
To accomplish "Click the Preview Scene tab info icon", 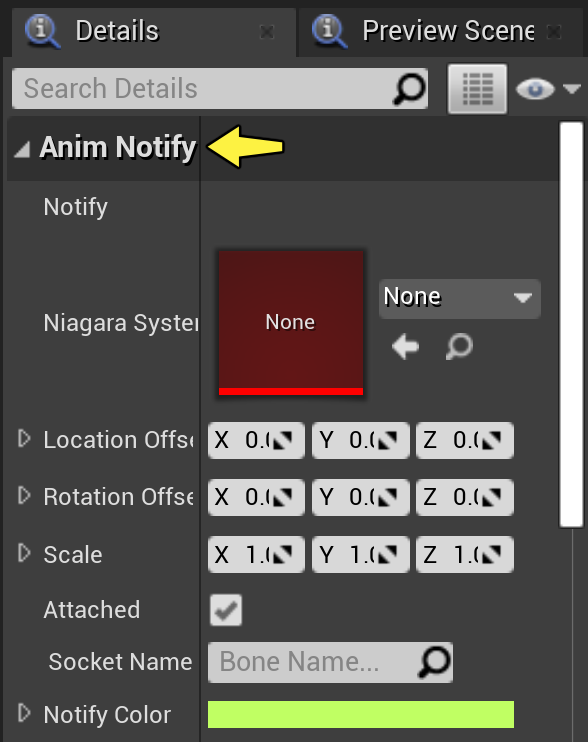I will [329, 31].
